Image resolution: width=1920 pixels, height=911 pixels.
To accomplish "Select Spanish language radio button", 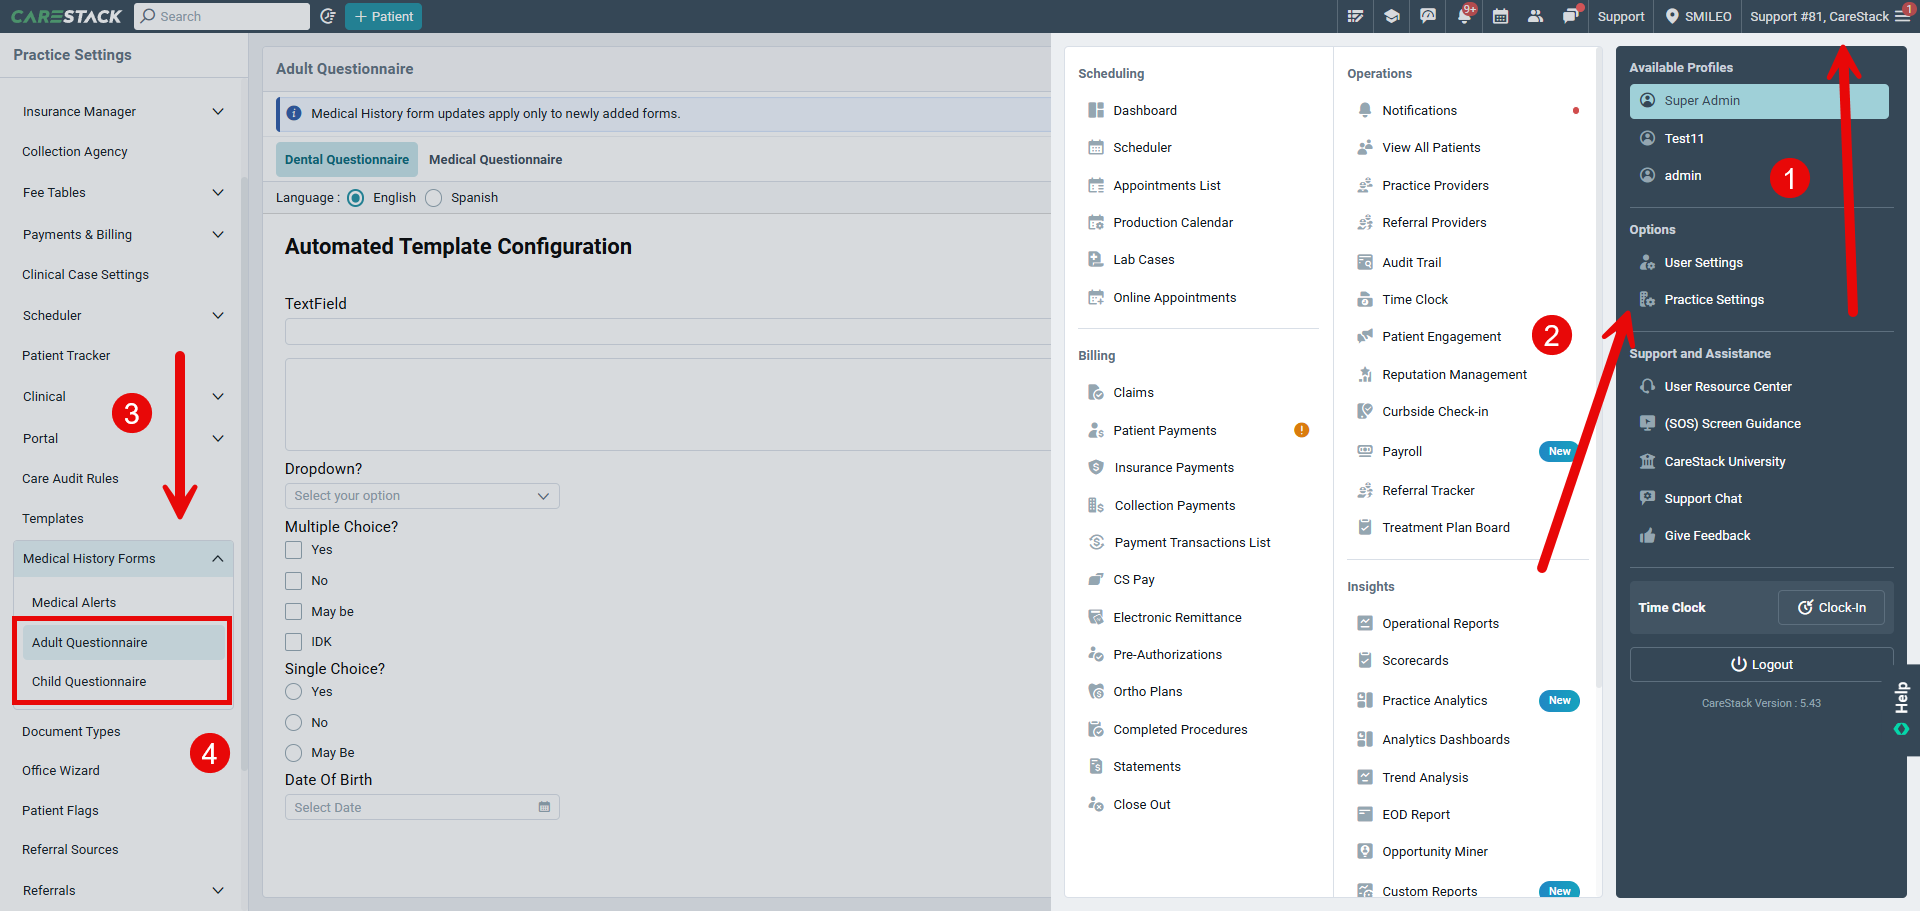I will [433, 198].
